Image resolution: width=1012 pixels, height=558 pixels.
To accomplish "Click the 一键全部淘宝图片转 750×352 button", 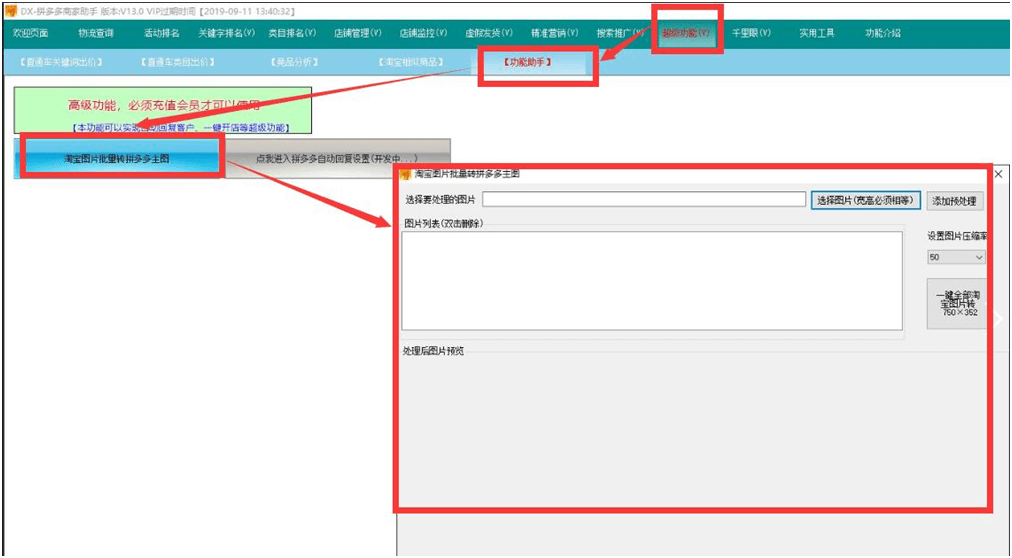I will [x=956, y=304].
